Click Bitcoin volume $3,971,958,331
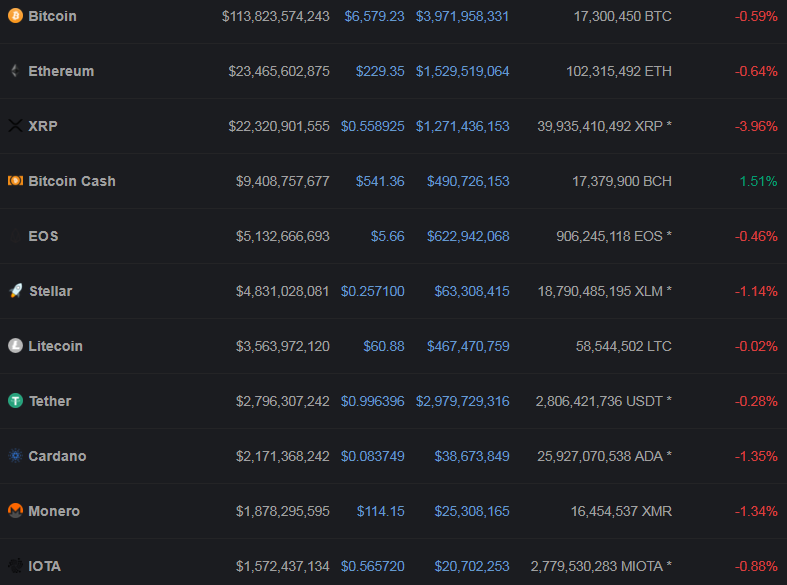The height and width of the screenshot is (585, 787). pyautogui.click(x=462, y=16)
